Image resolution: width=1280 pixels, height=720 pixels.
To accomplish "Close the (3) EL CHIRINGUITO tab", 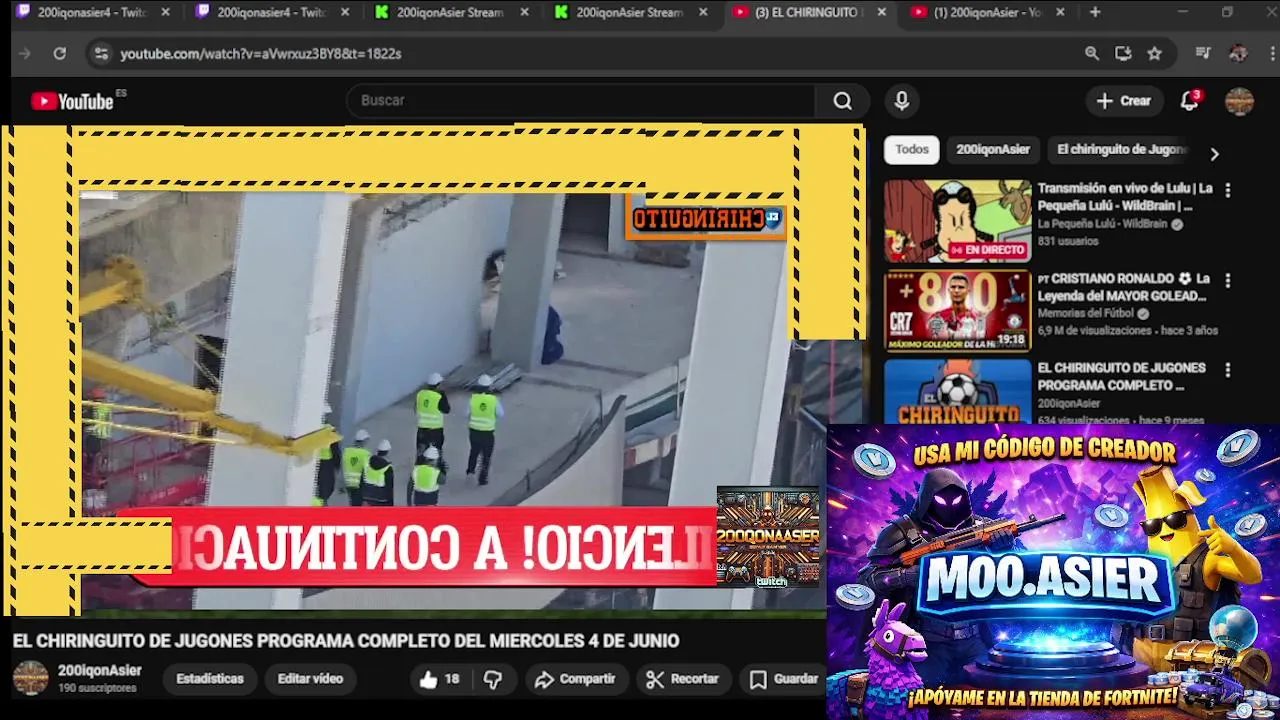I will pyautogui.click(x=881, y=12).
